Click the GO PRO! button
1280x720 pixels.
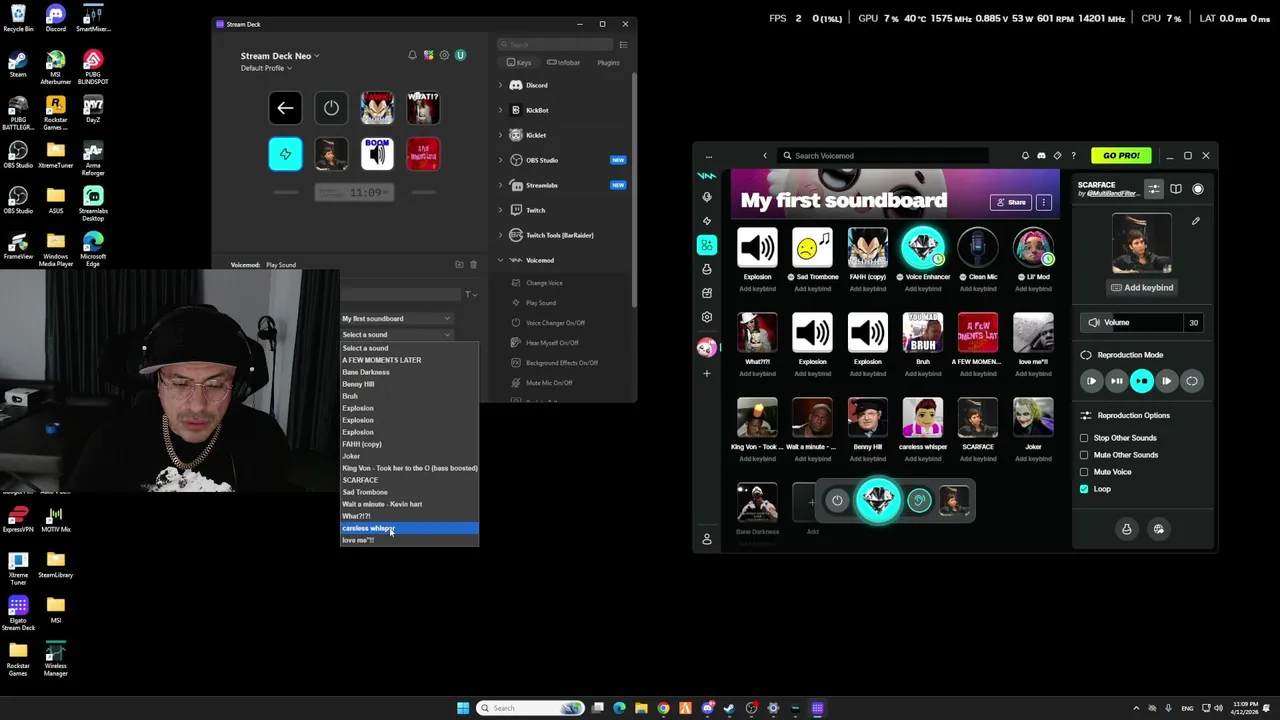click(x=1121, y=156)
